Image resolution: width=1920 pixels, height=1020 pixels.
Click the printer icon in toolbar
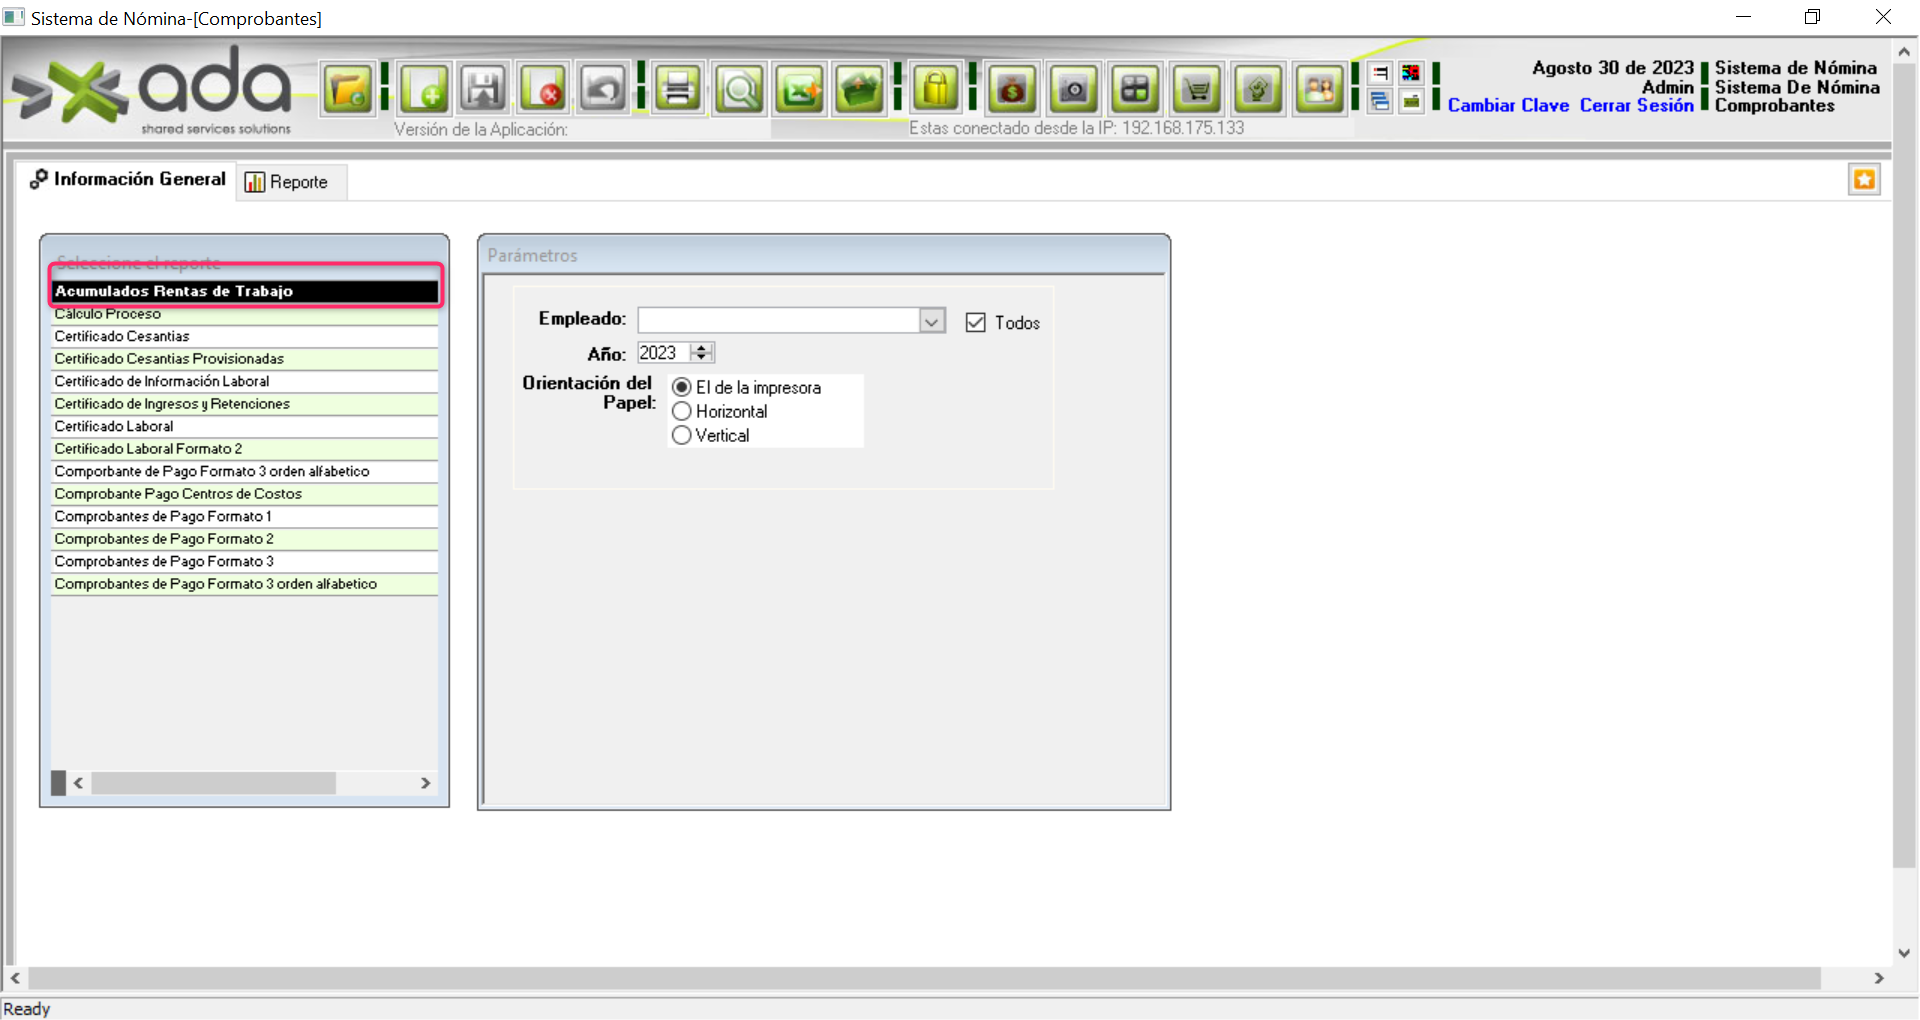[678, 90]
